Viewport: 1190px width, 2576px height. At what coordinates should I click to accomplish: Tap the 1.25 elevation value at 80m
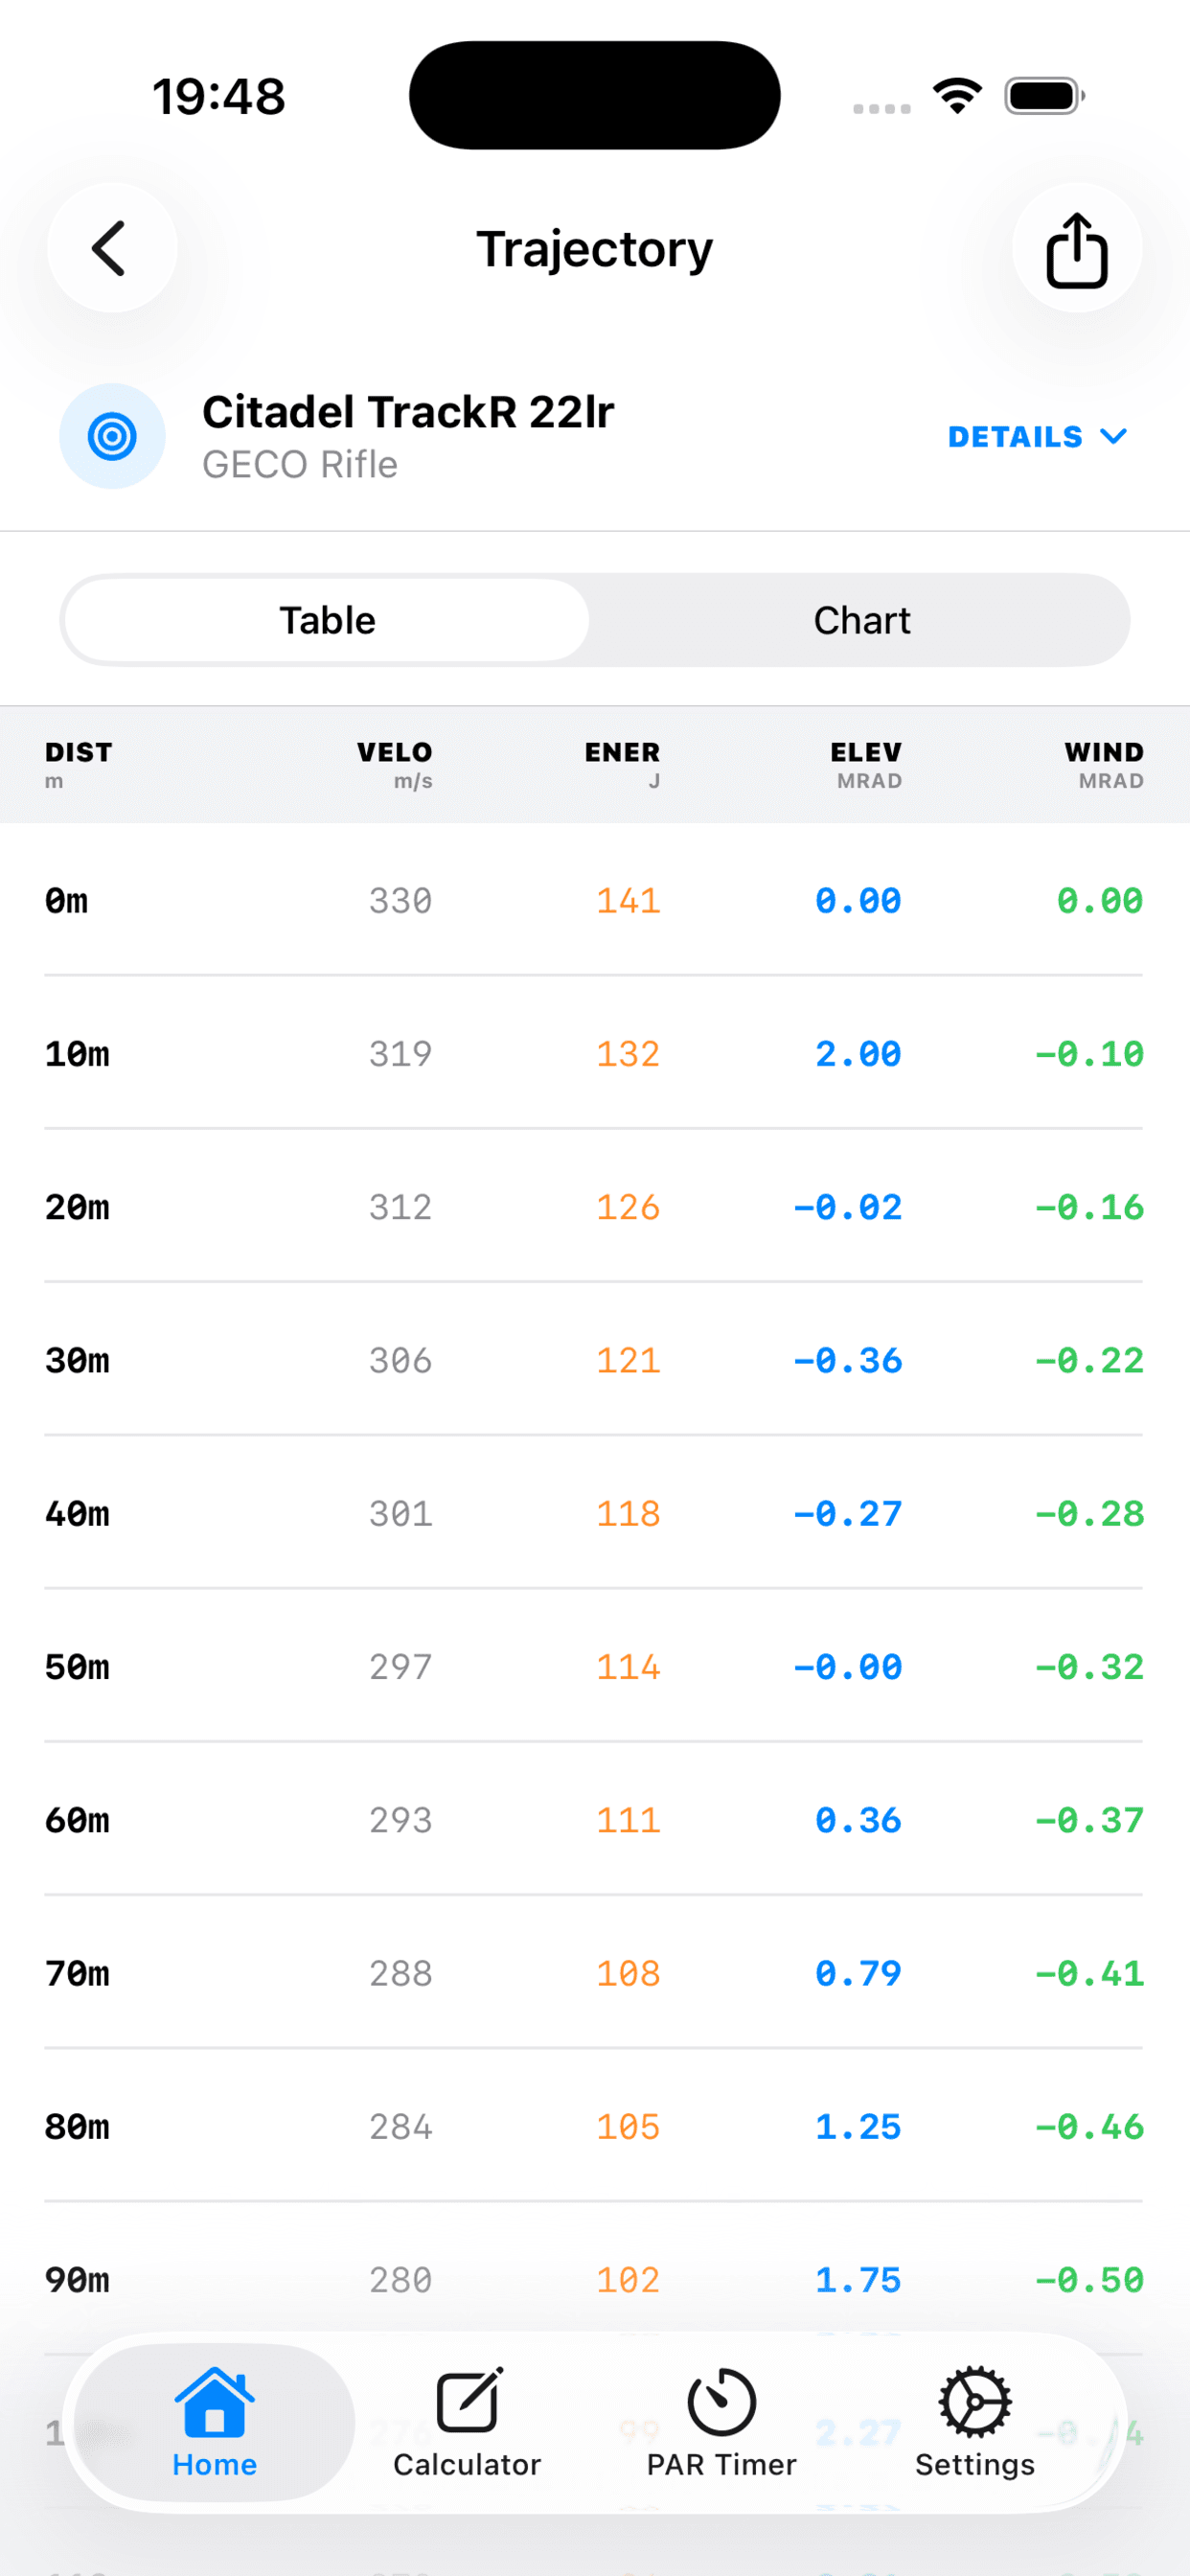click(858, 2126)
